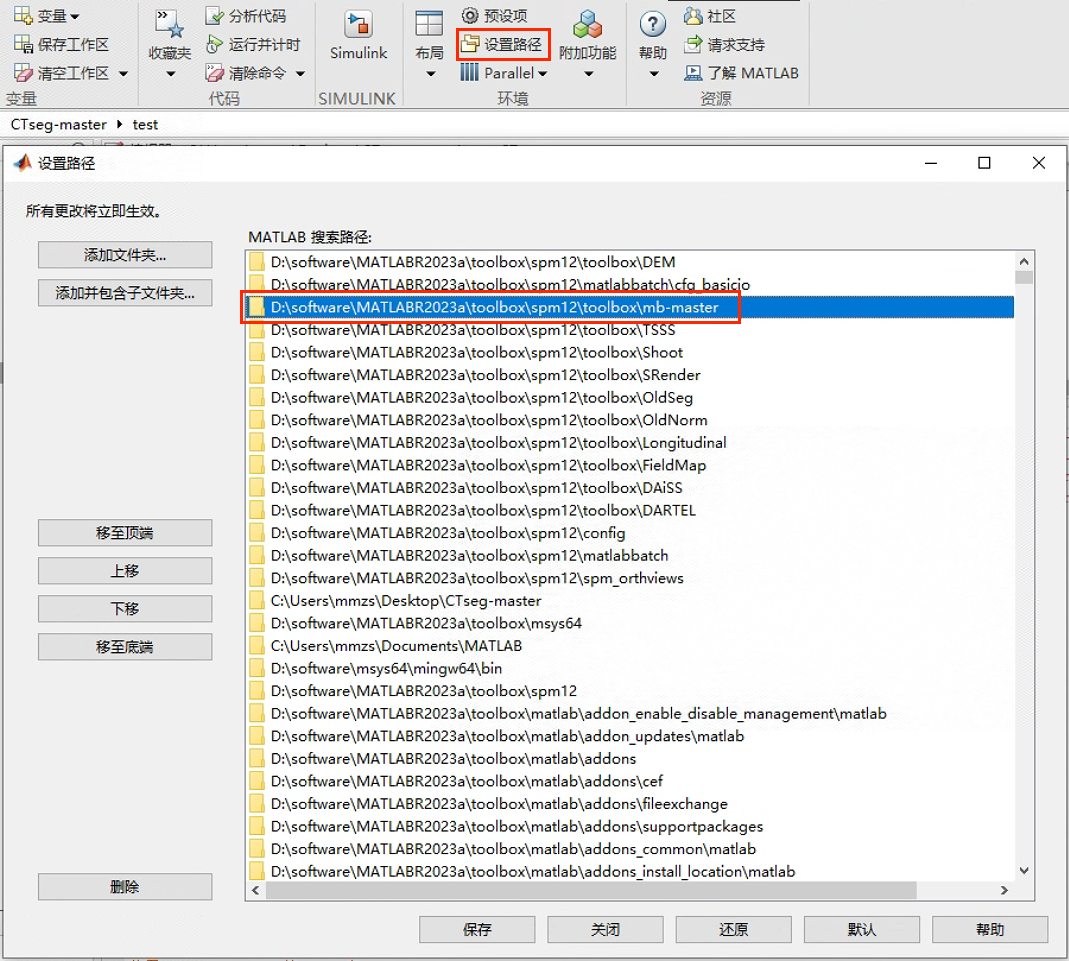Click 清除命令 clear commands icon
The height and width of the screenshot is (961, 1069).
214,72
